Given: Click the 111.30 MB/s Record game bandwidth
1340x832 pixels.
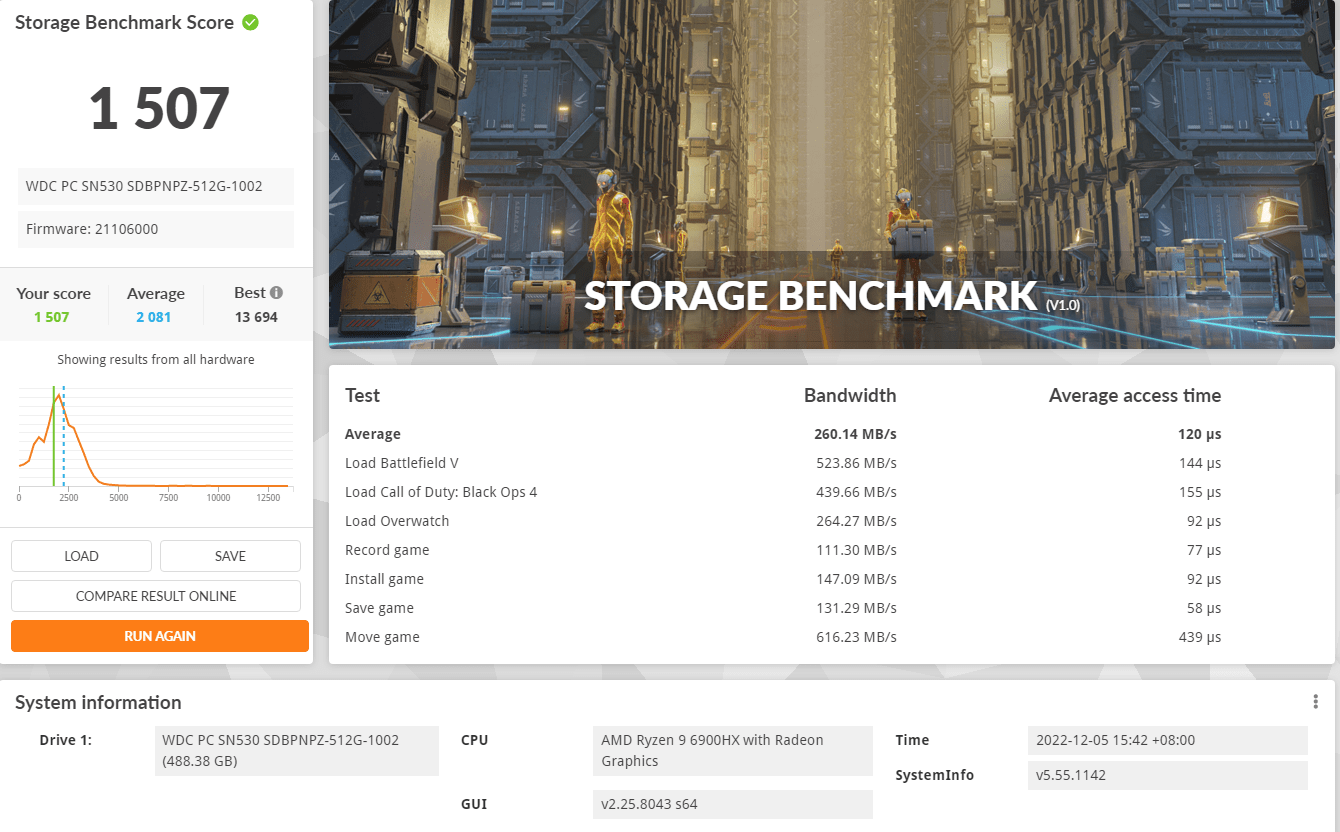Looking at the screenshot, I should point(856,550).
